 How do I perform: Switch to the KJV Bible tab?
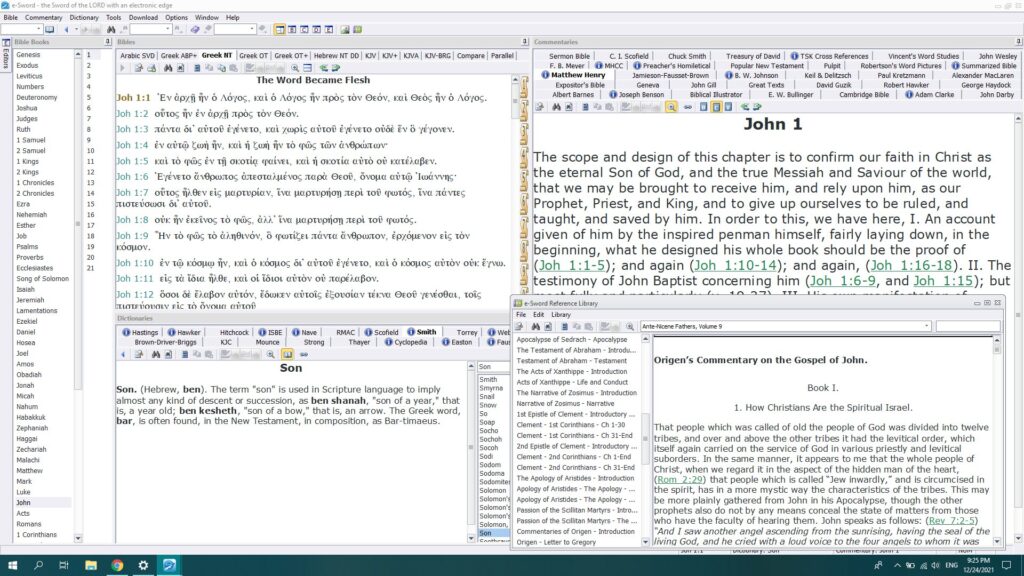(370, 56)
